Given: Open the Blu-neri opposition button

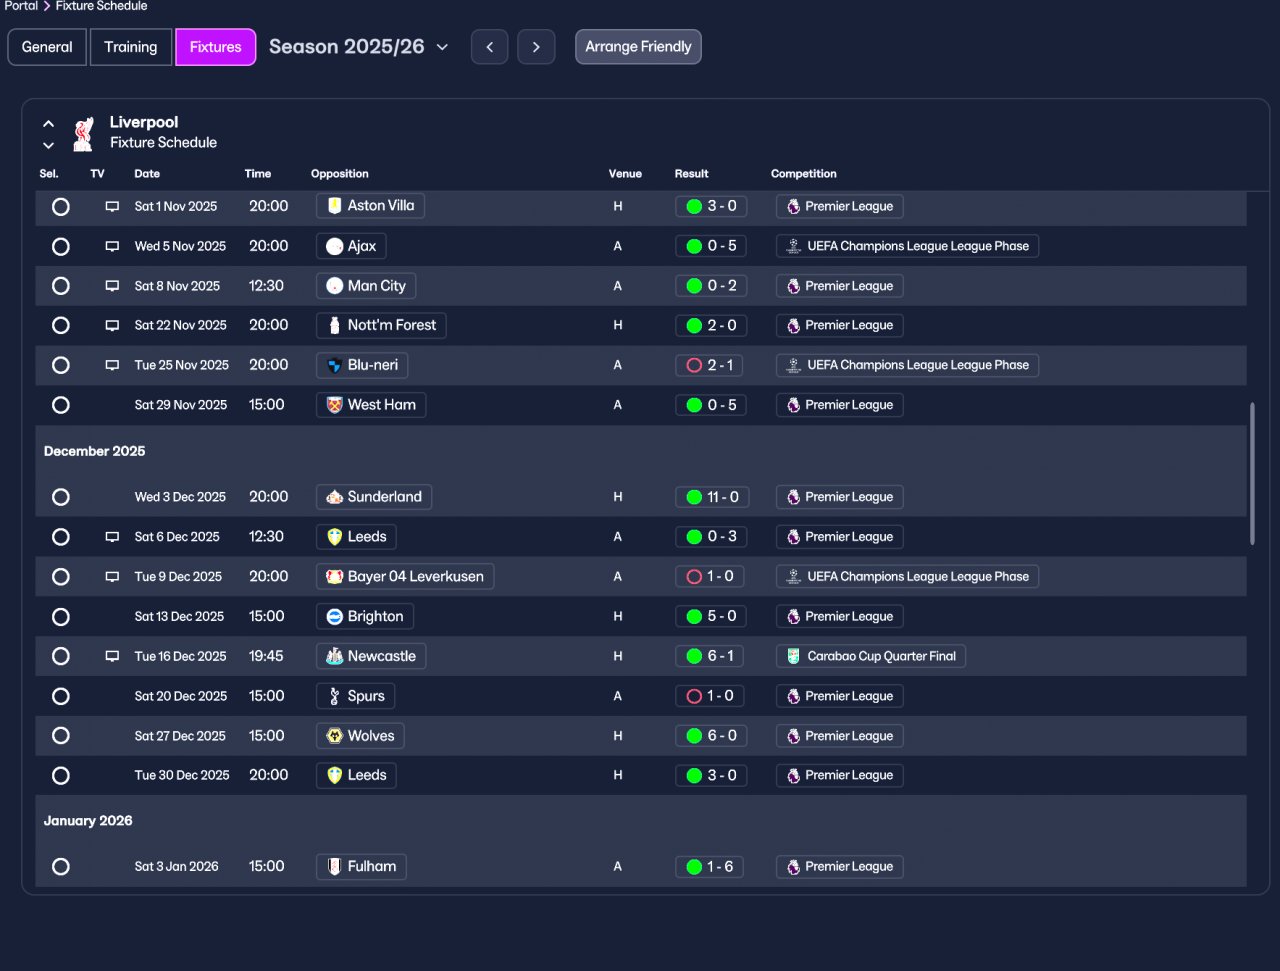Looking at the screenshot, I should [362, 365].
